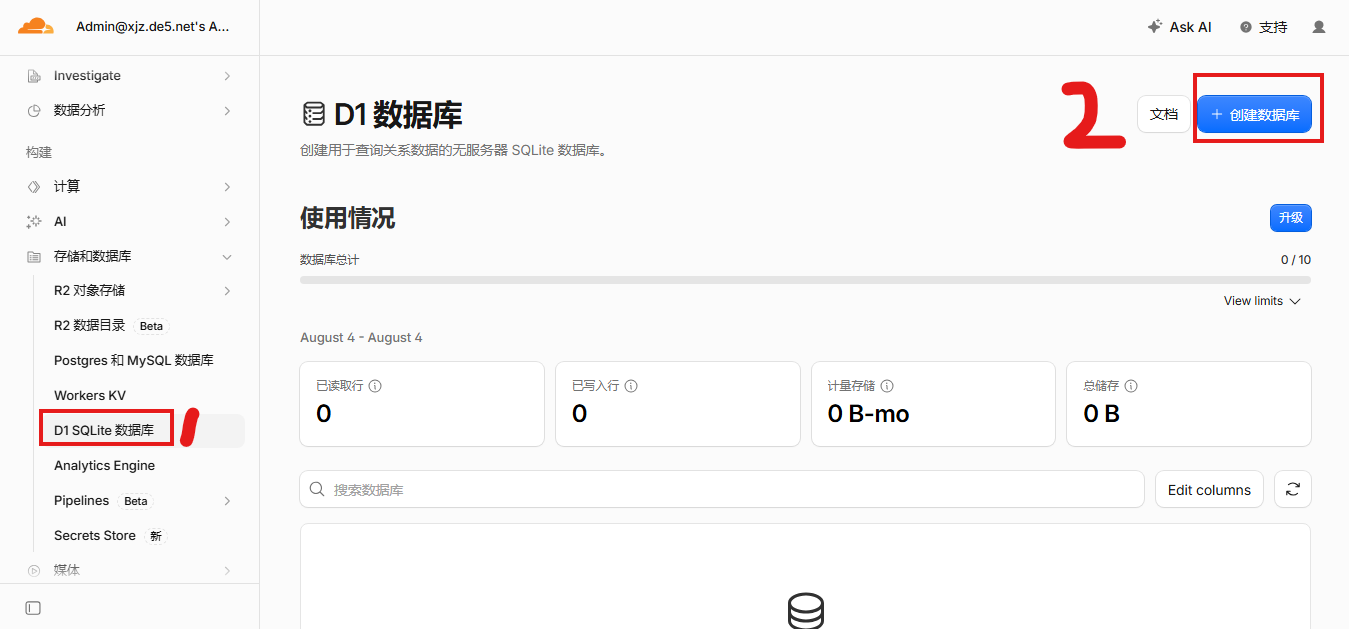
Task: Click info icon next to 已写入行
Action: [632, 385]
